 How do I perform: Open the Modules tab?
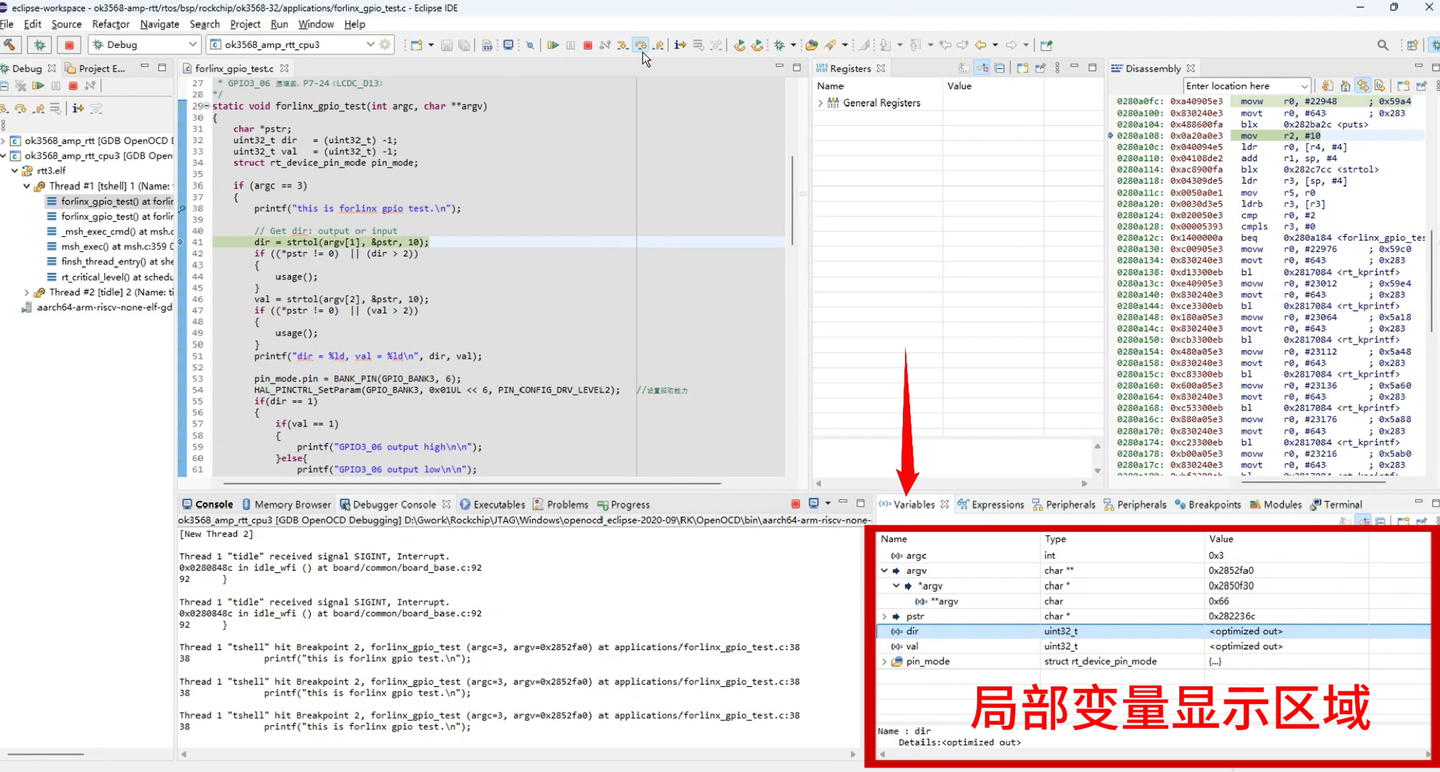pyautogui.click(x=1276, y=505)
